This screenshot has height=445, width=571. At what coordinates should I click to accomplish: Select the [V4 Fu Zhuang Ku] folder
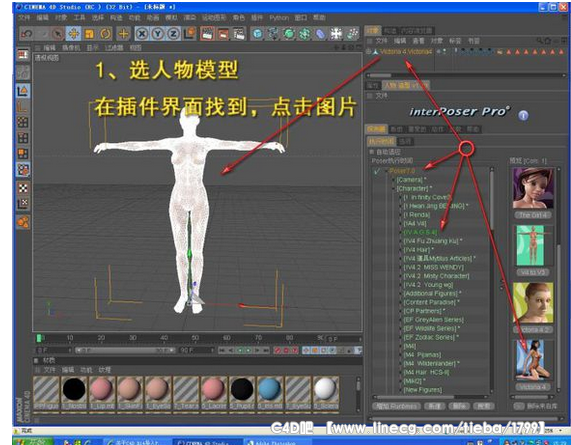click(x=432, y=241)
